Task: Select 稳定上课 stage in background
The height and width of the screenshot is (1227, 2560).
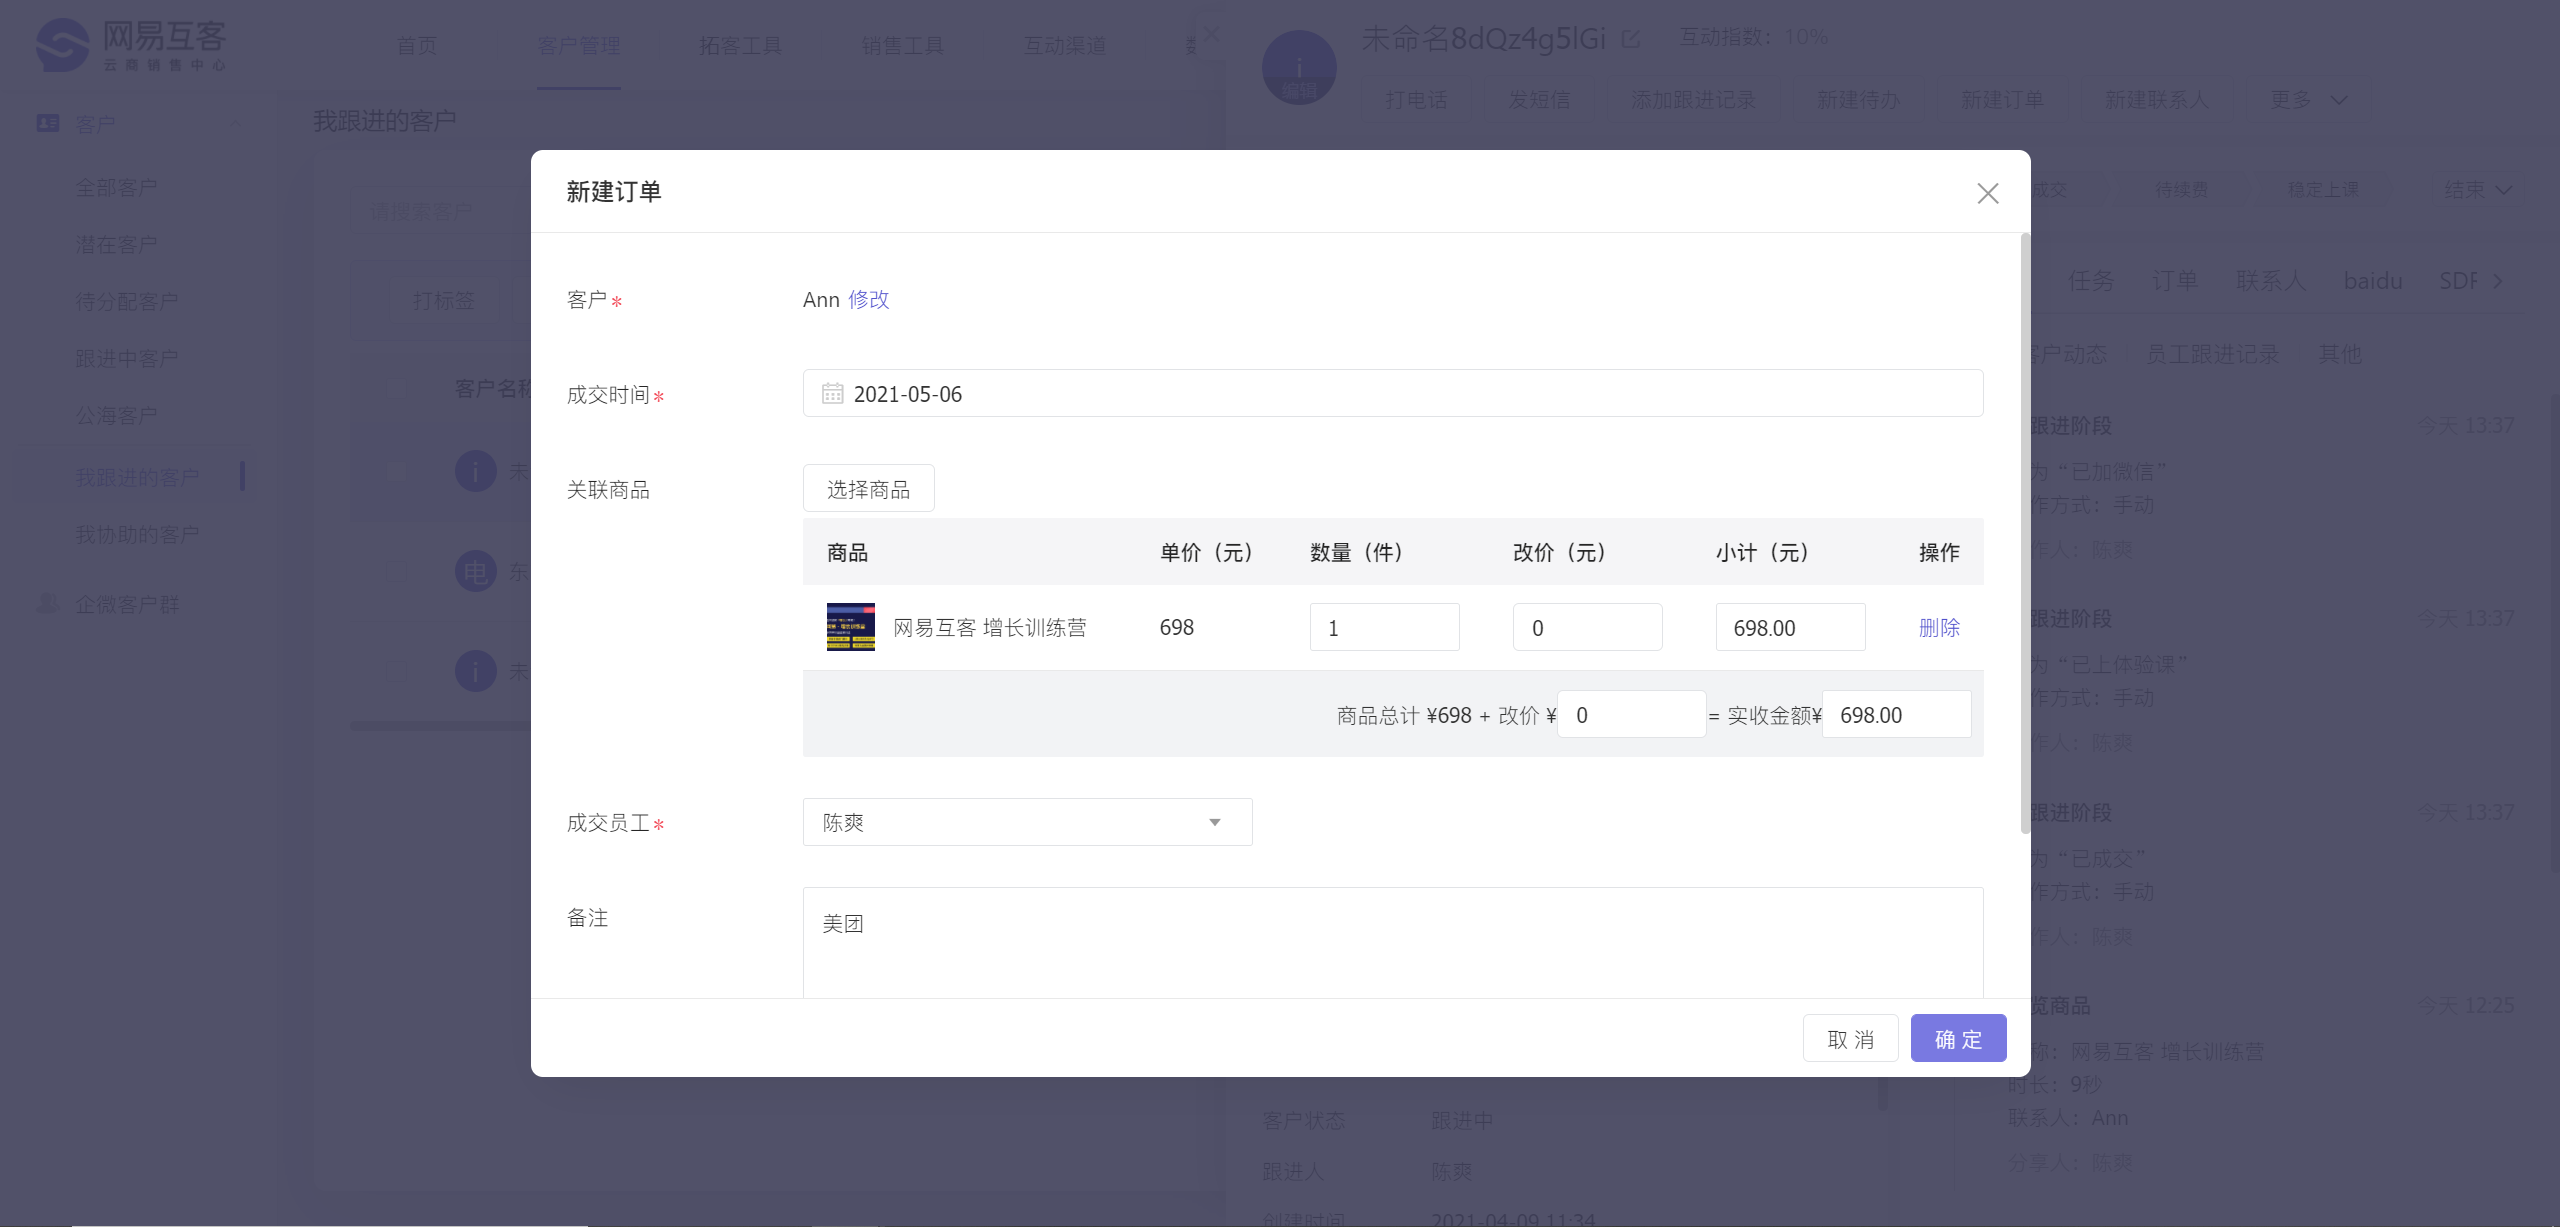Action: point(2323,189)
